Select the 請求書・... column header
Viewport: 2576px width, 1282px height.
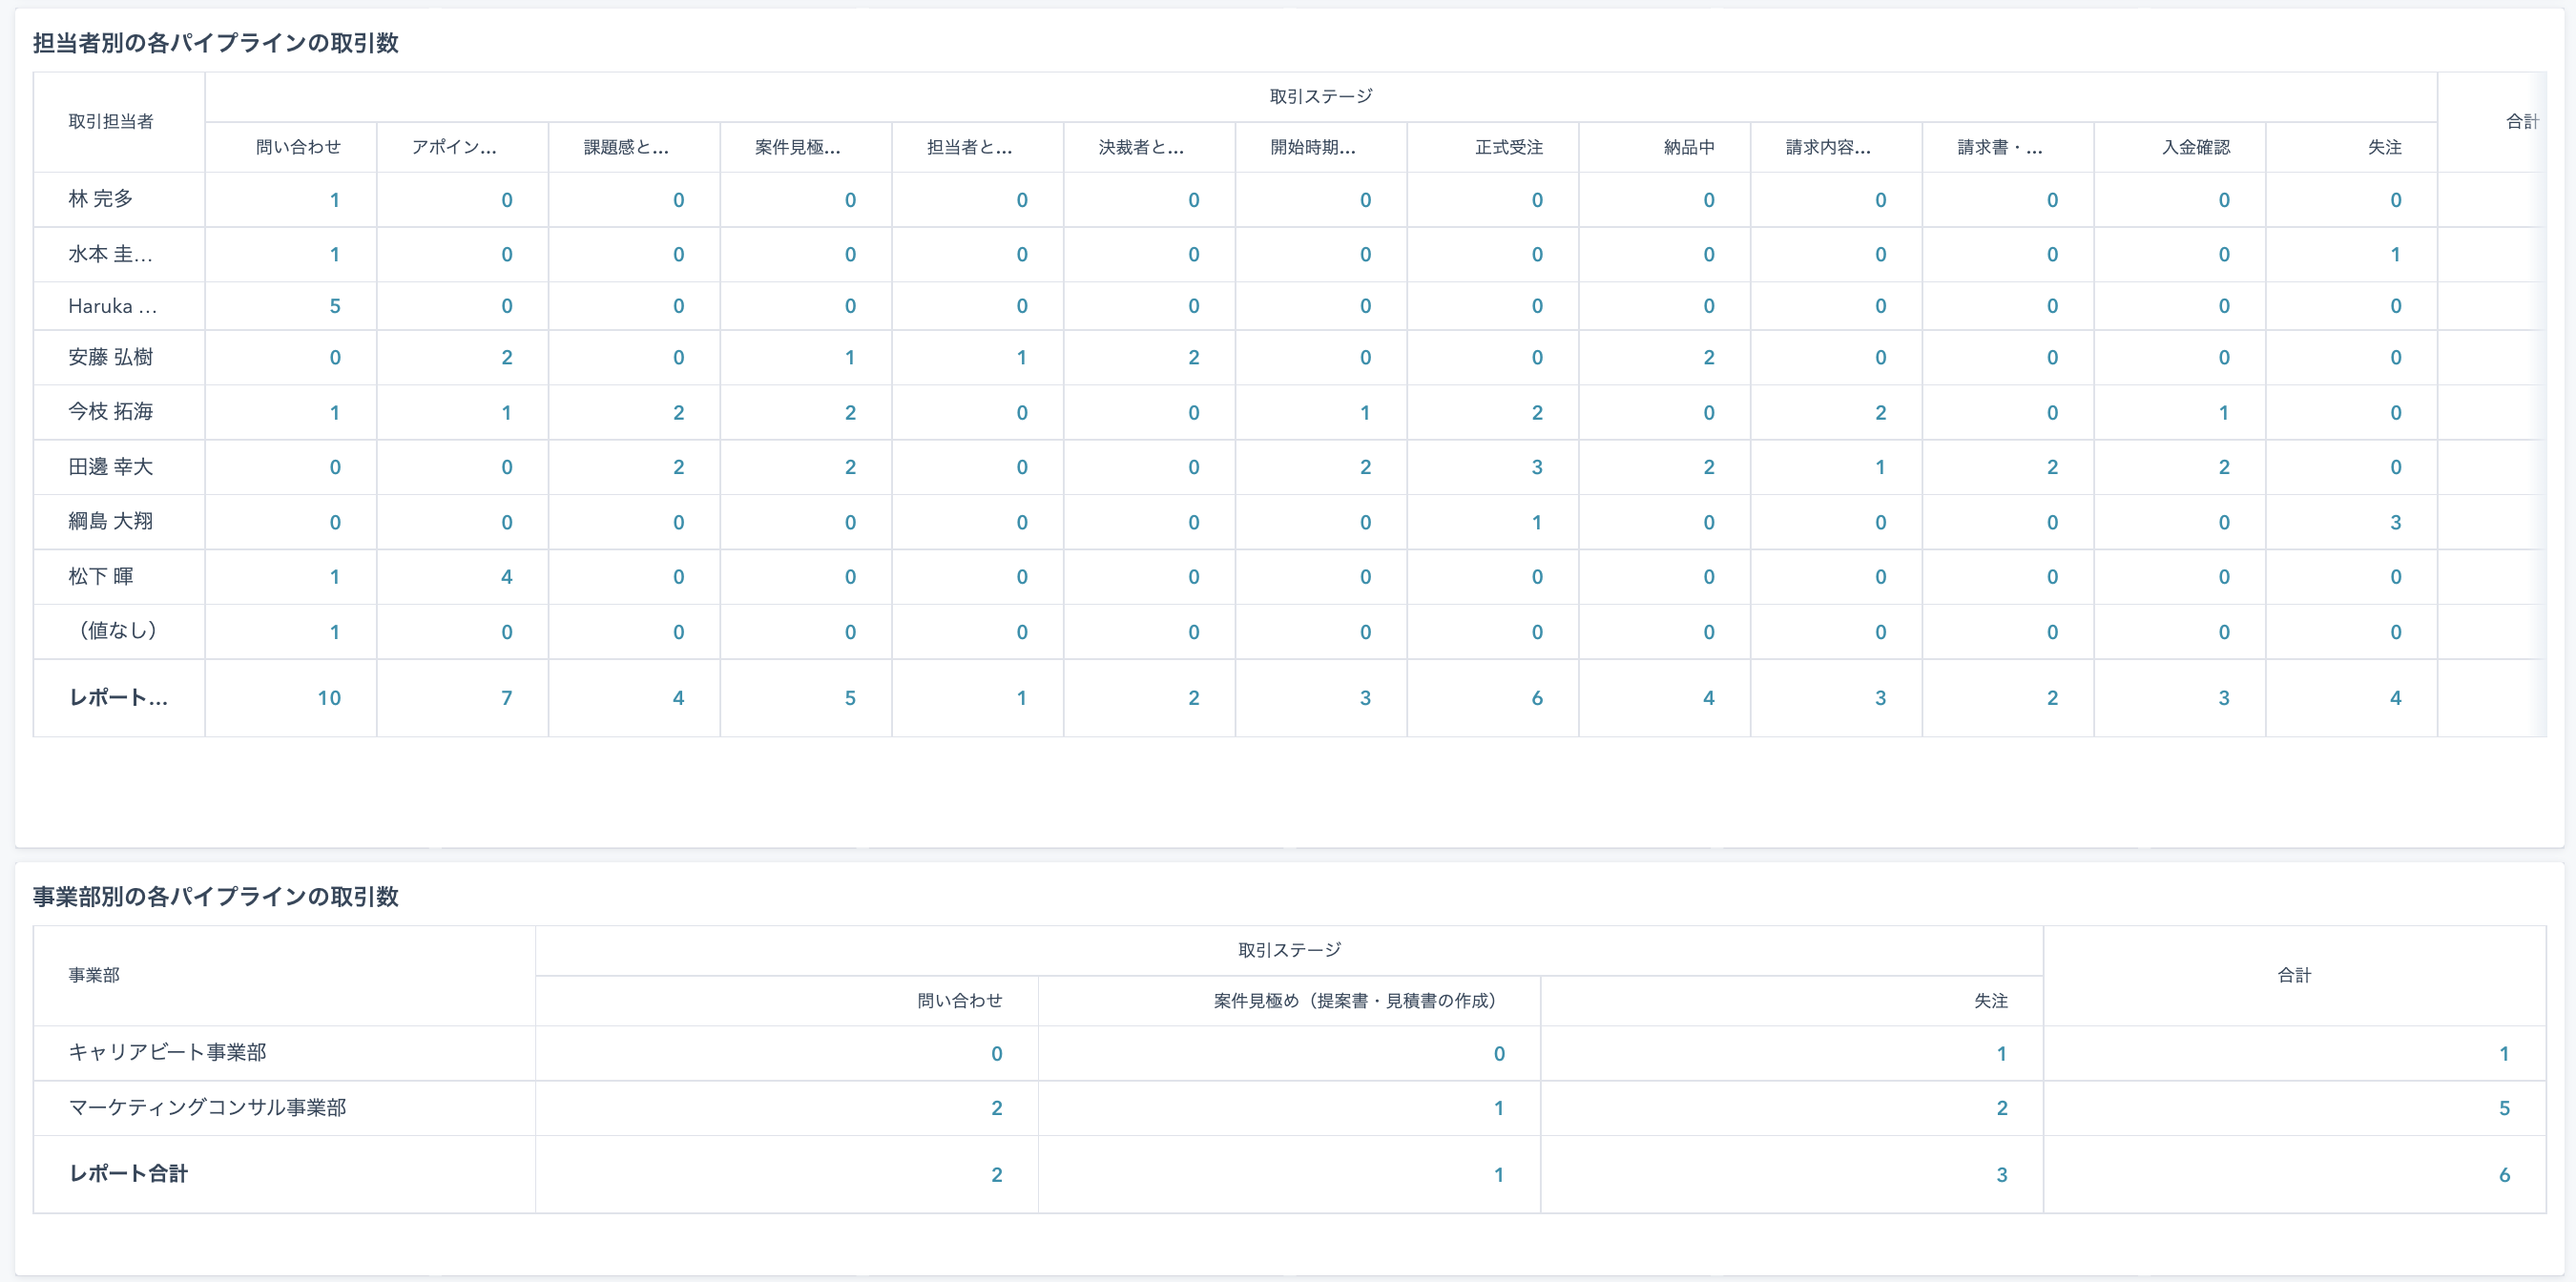click(x=2000, y=147)
